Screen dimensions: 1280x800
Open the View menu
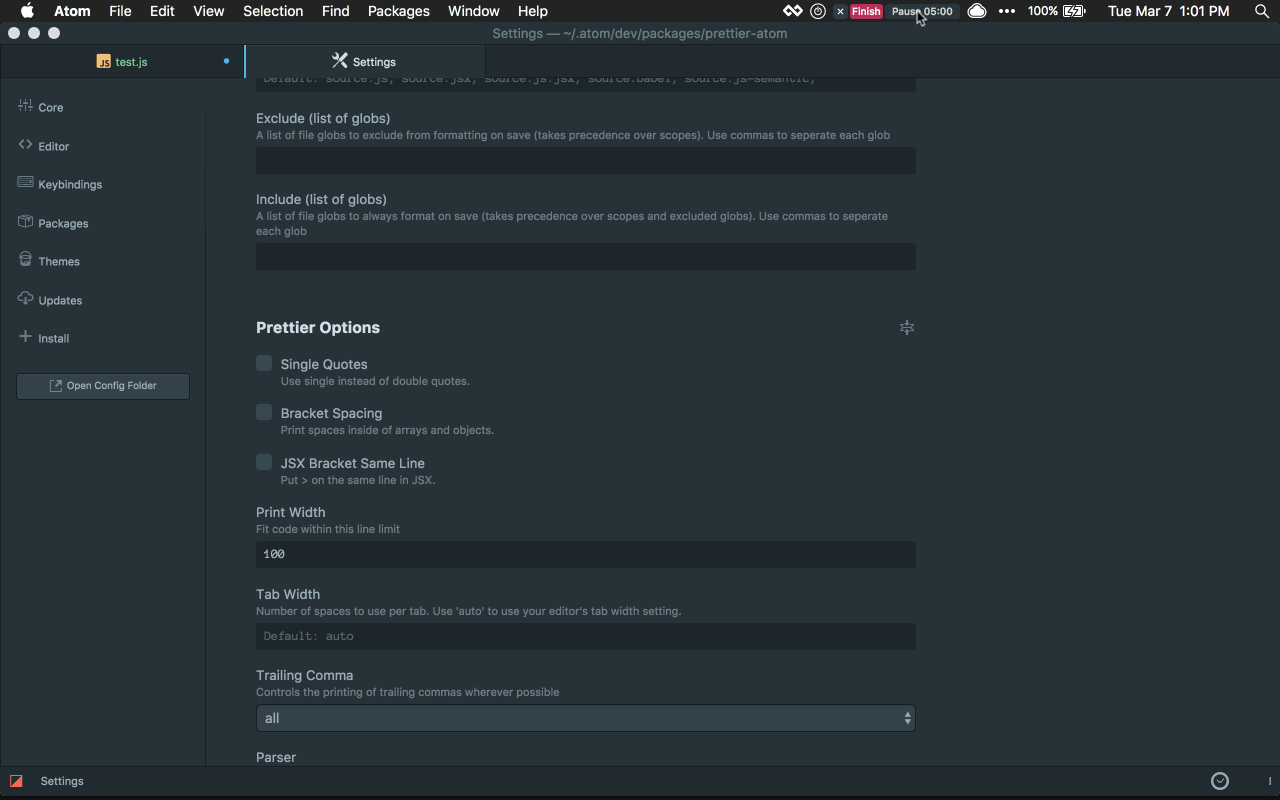coord(208,11)
